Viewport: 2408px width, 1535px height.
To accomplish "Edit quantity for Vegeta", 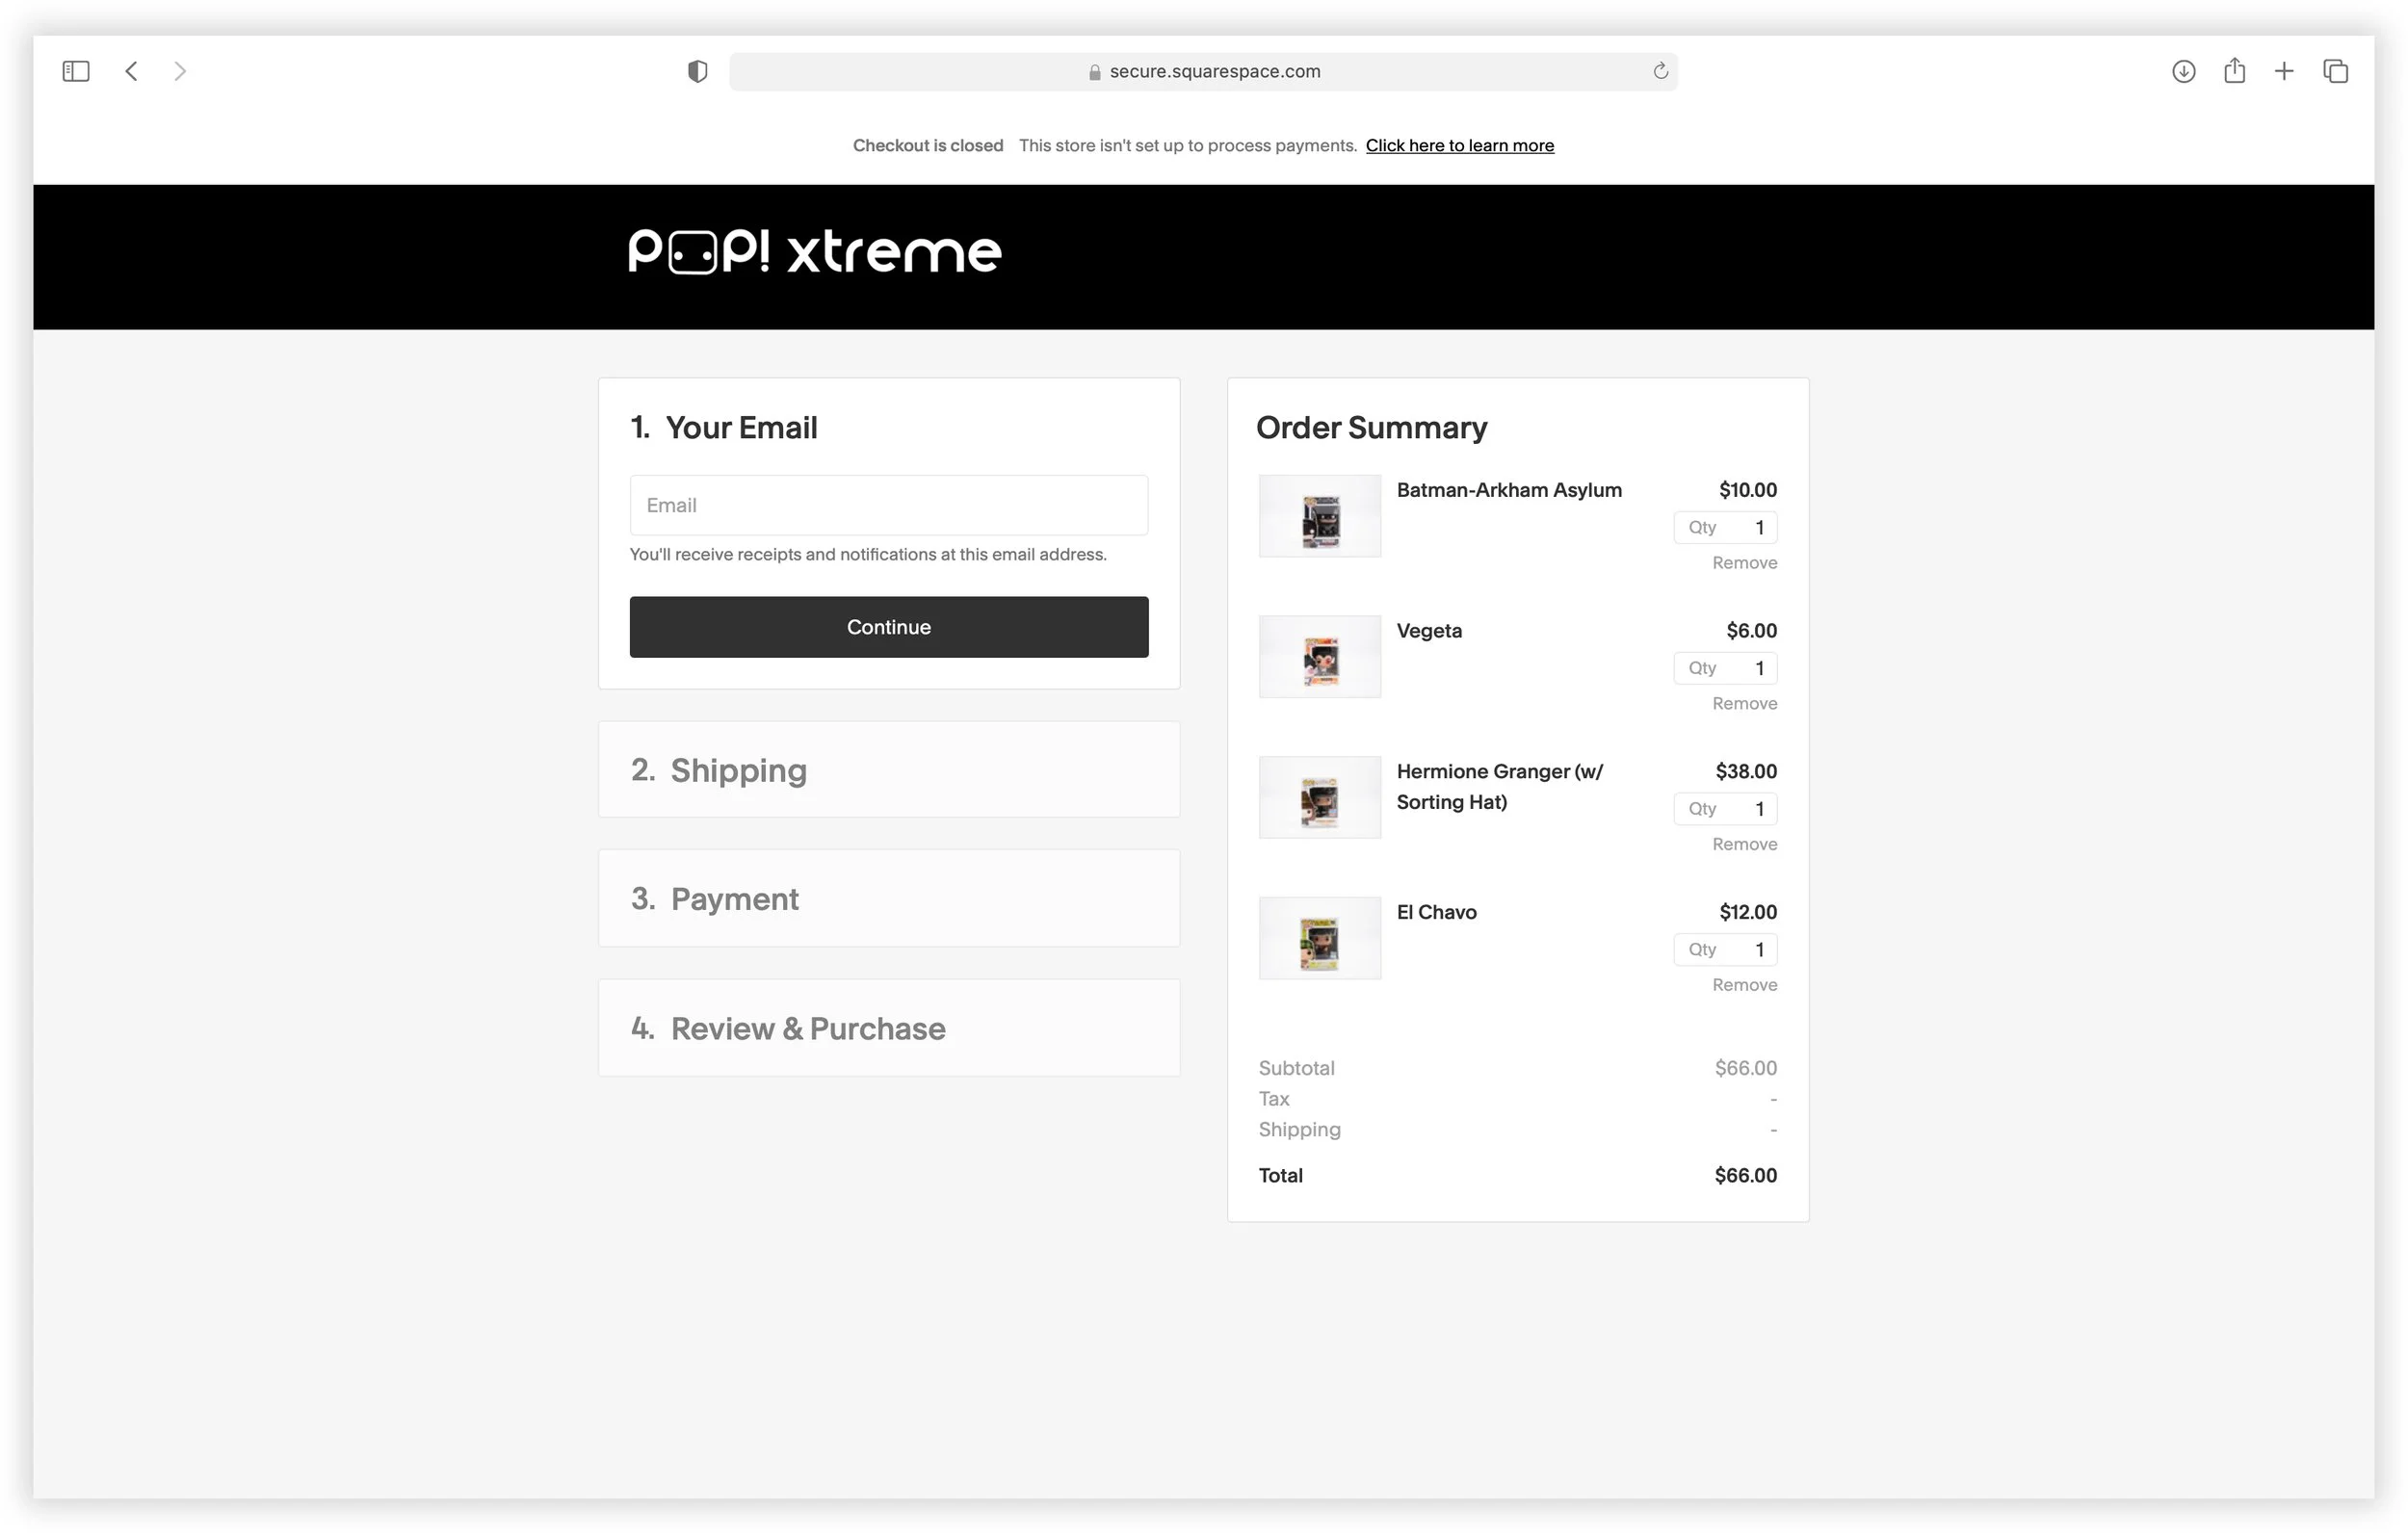I will [1726, 668].
